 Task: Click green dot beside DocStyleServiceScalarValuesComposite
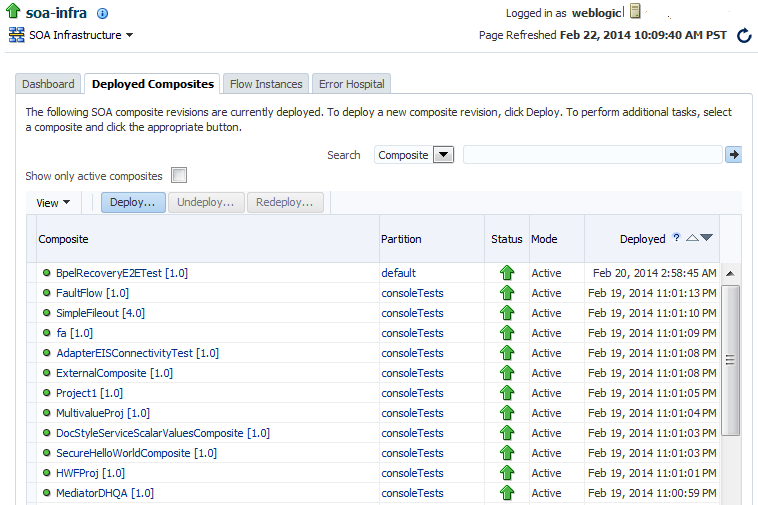[46, 433]
